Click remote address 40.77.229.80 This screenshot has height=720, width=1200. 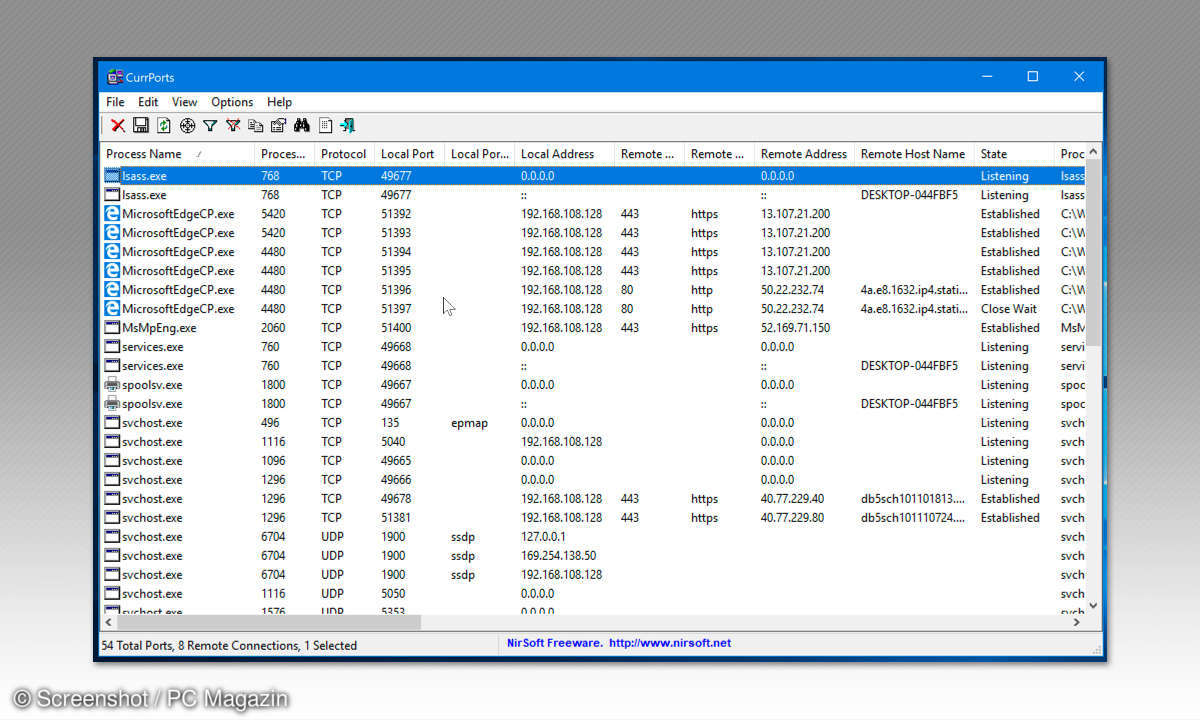click(x=792, y=518)
